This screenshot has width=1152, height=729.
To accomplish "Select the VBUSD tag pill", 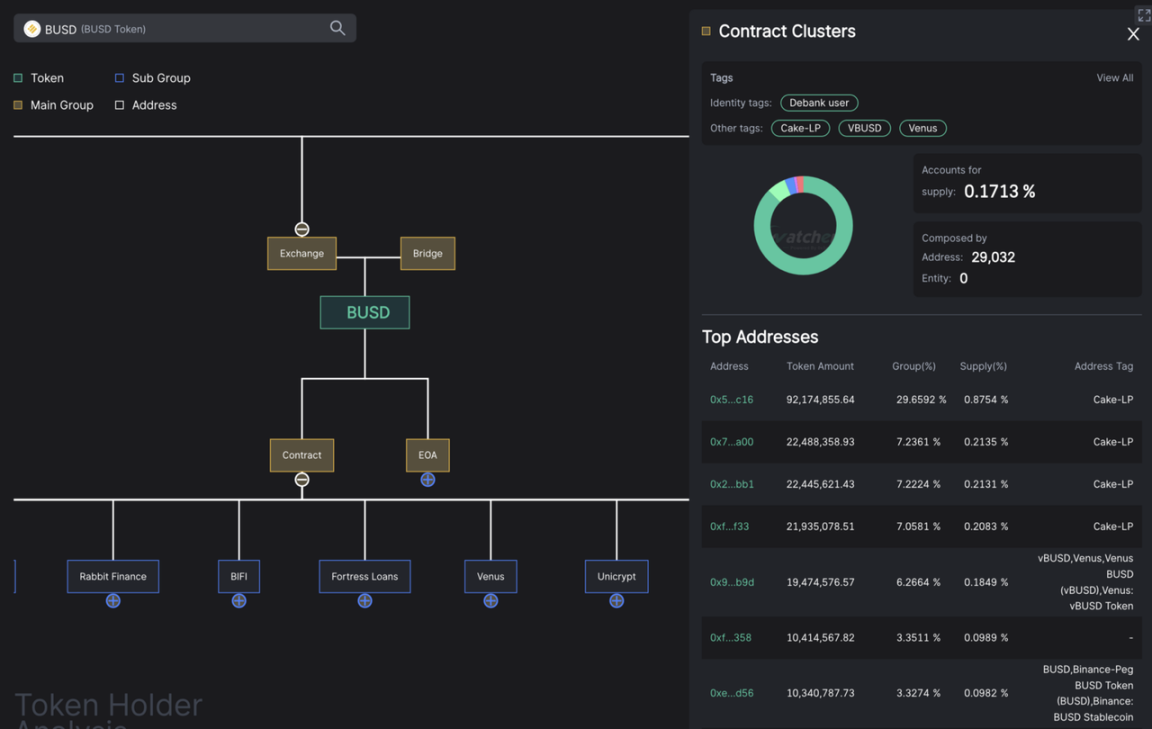I will pyautogui.click(x=864, y=128).
